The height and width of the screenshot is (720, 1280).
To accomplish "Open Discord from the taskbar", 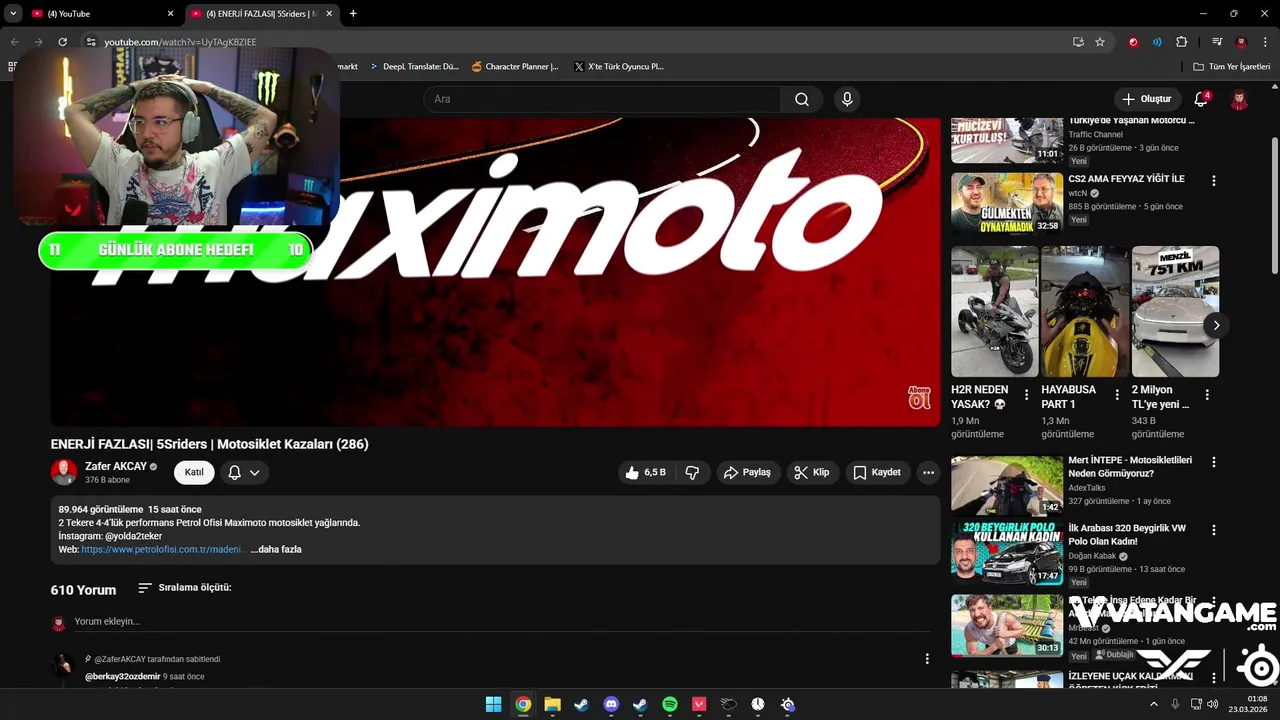I will coord(611,704).
